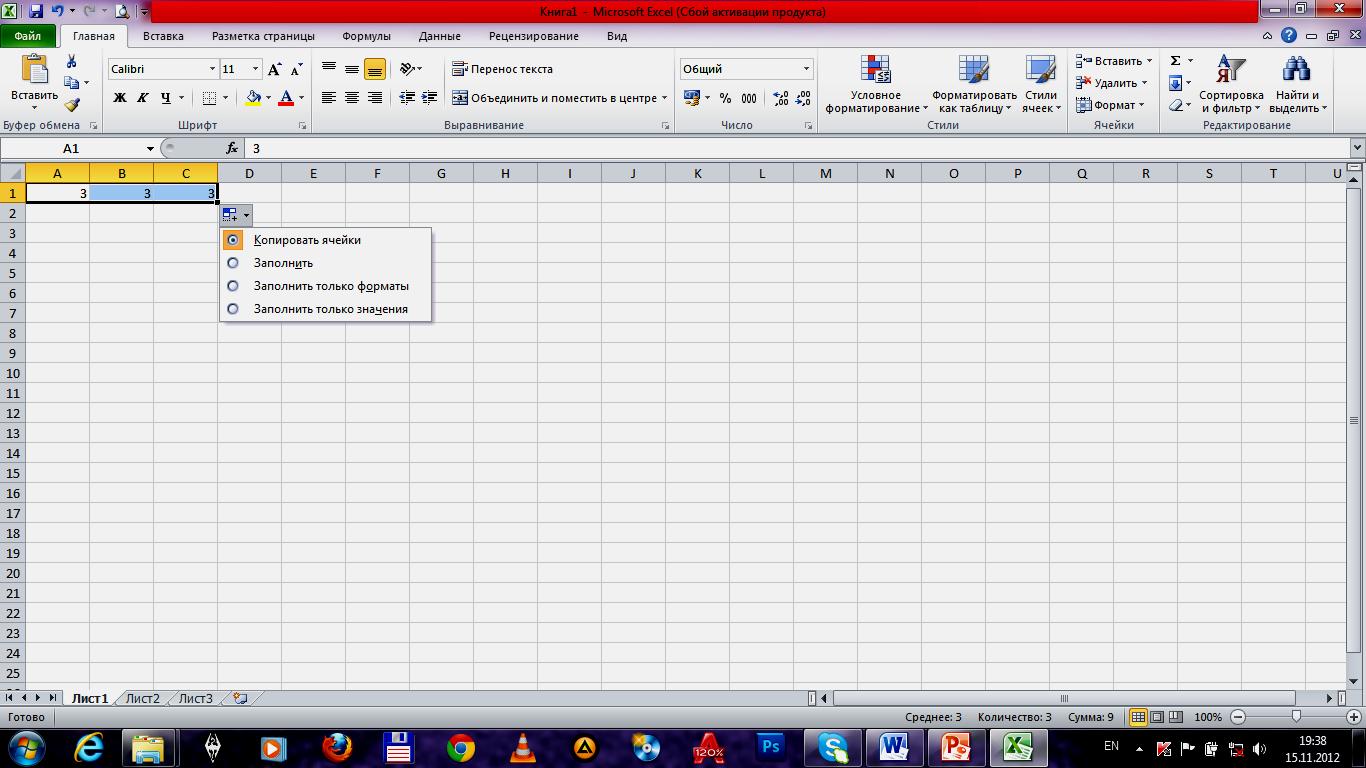
Task: Align cell content to bottom
Action: point(375,69)
